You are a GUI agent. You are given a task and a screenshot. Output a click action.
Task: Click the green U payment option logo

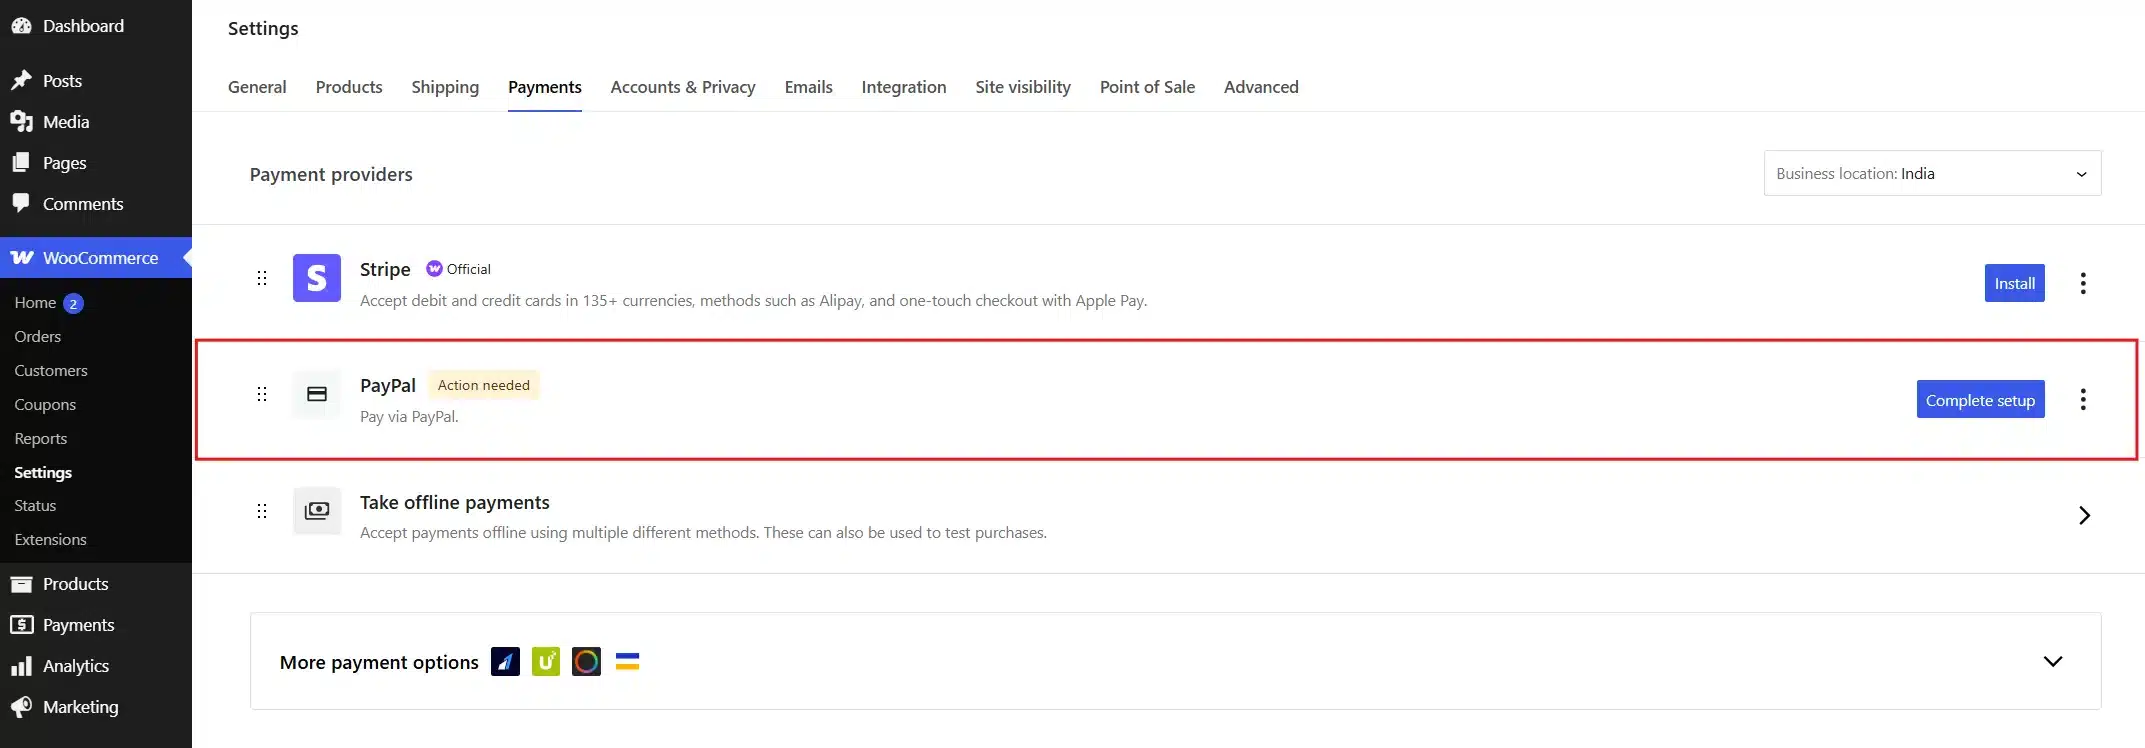(546, 662)
